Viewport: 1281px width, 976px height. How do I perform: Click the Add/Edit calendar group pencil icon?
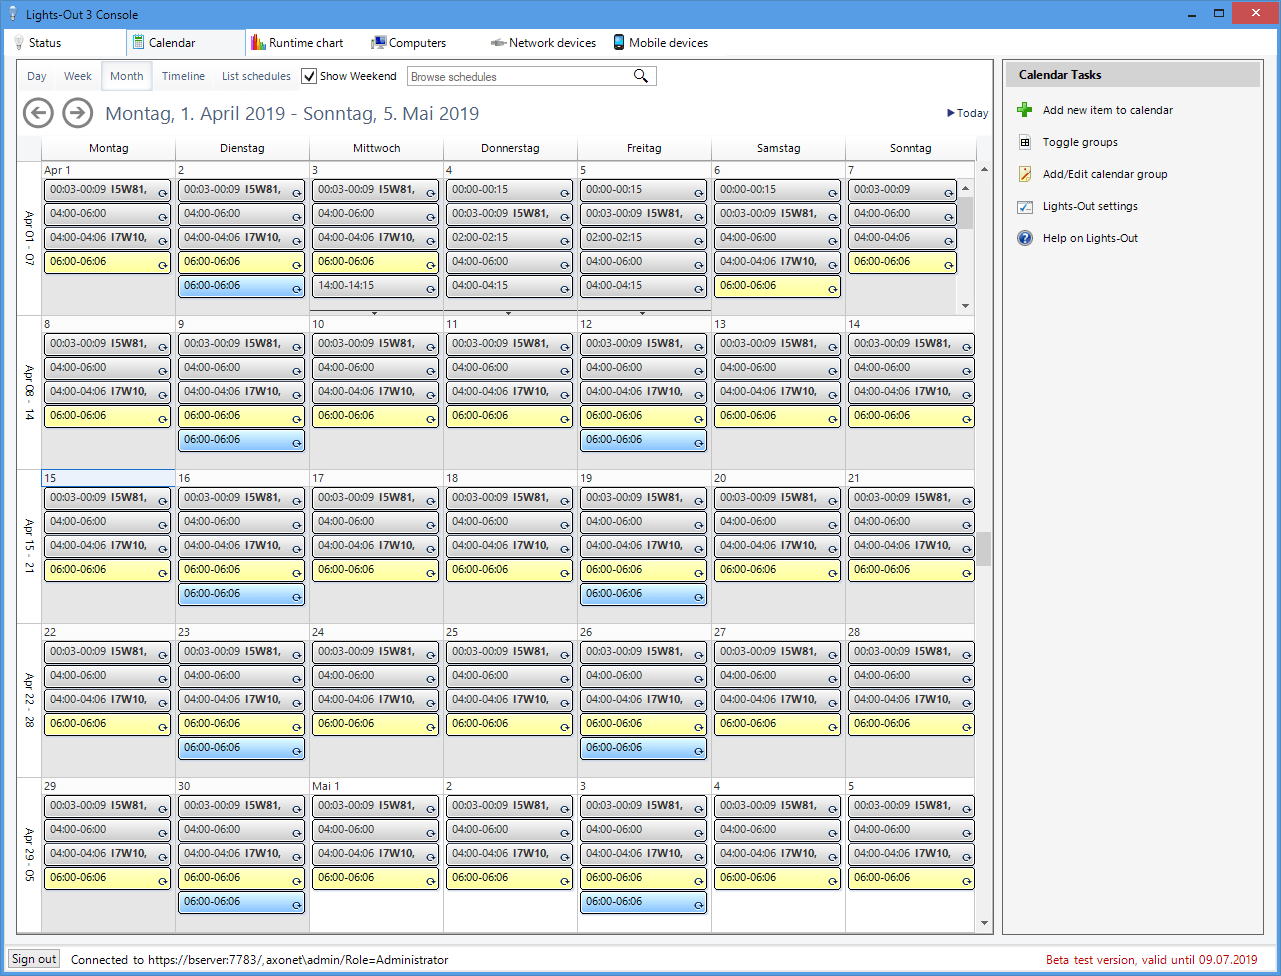tap(1024, 174)
